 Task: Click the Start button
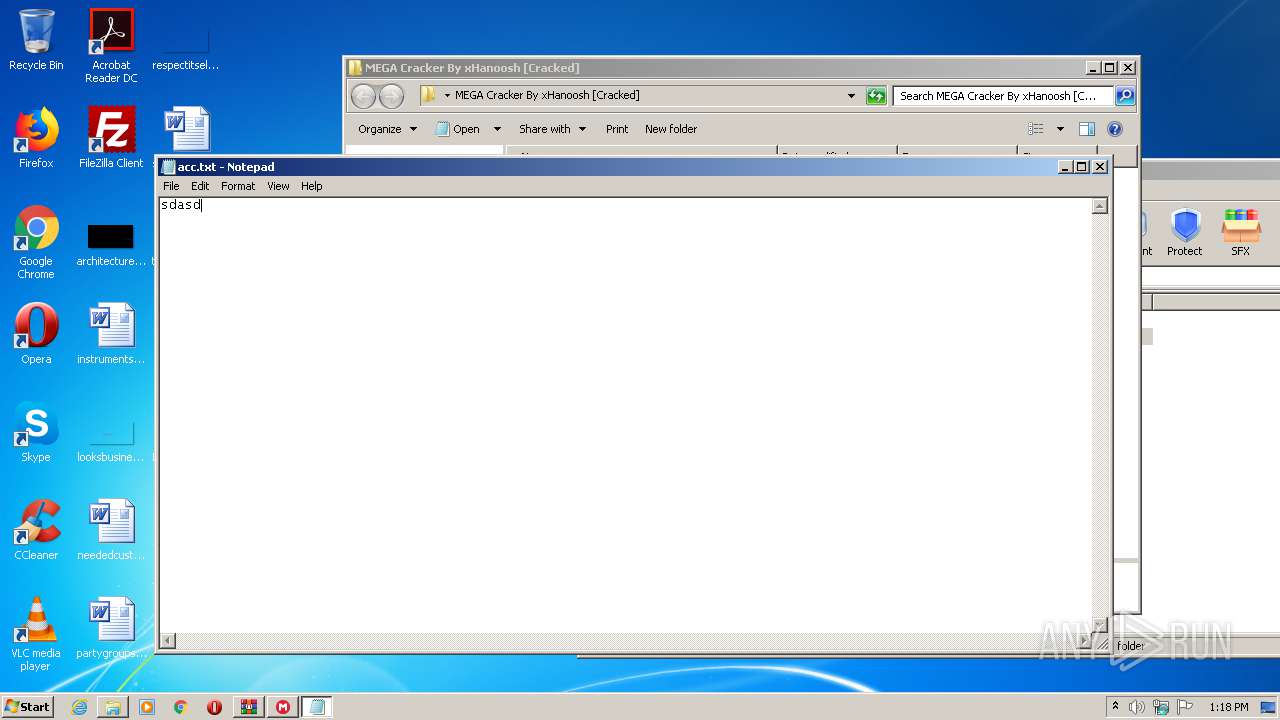(x=28, y=707)
